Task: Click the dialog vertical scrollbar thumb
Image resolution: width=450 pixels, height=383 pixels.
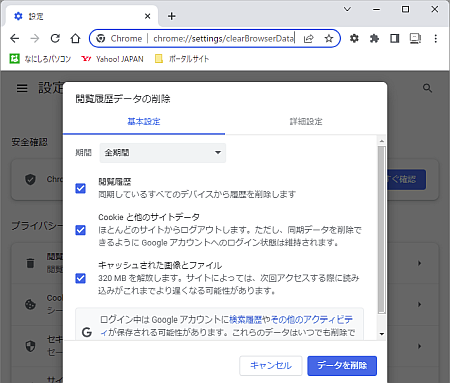Action: (x=382, y=230)
